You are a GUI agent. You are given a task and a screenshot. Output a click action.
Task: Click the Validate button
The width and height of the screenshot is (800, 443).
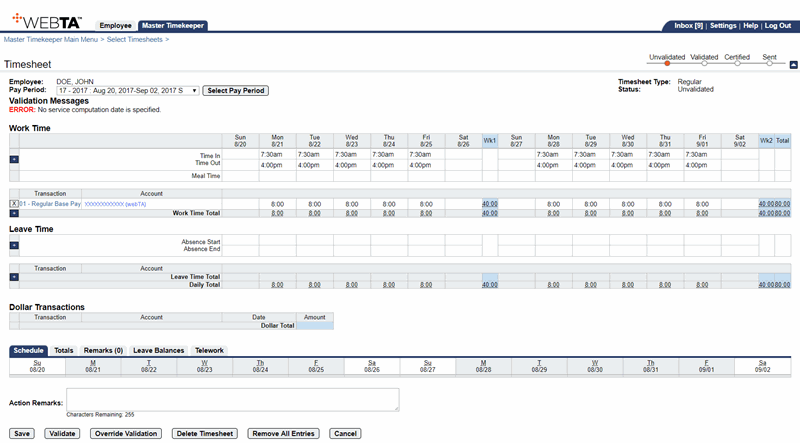(62, 433)
